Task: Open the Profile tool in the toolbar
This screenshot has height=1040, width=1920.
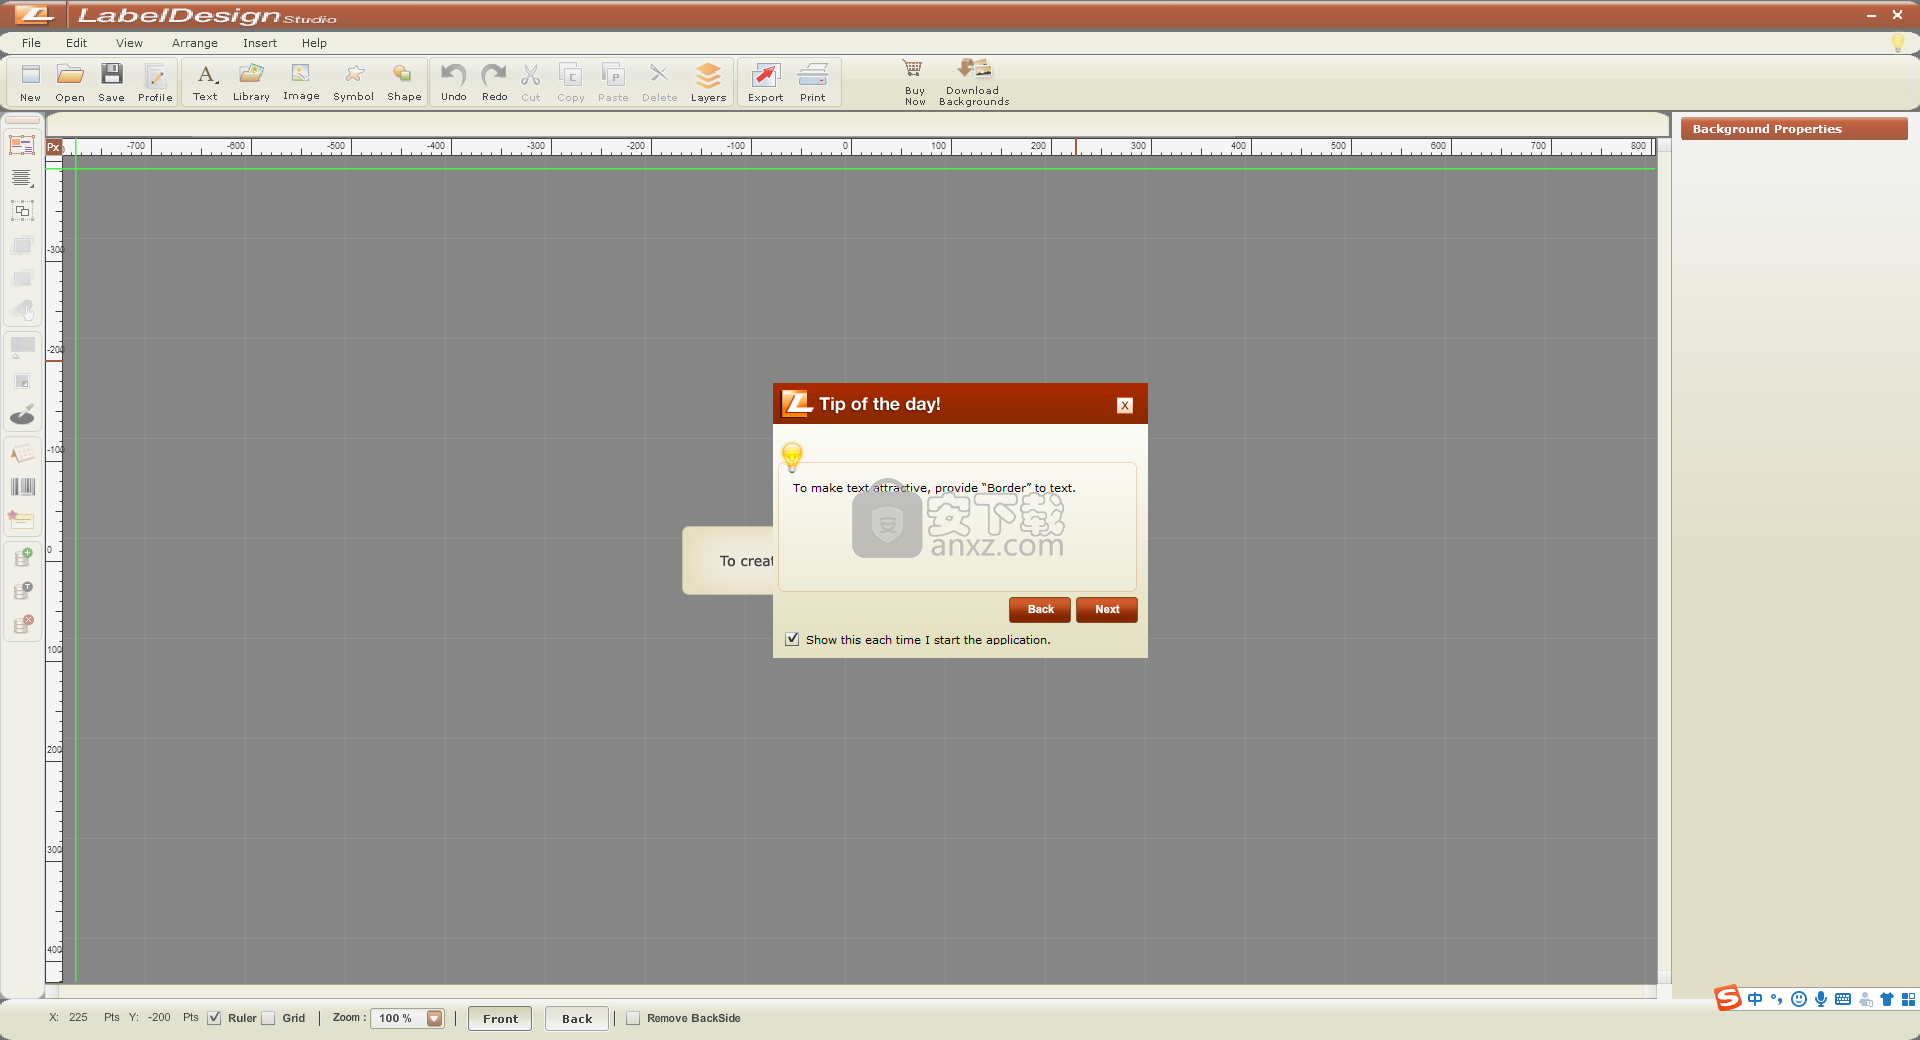Action: (155, 82)
